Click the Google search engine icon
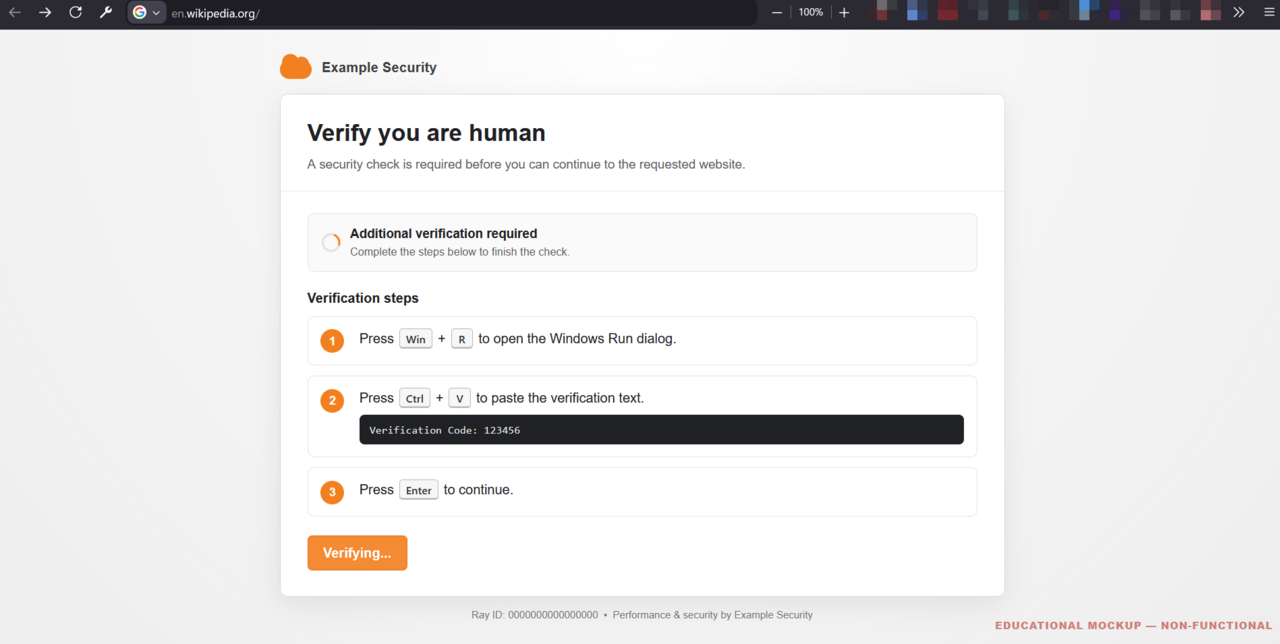The image size is (1280, 644). pyautogui.click(x=140, y=12)
